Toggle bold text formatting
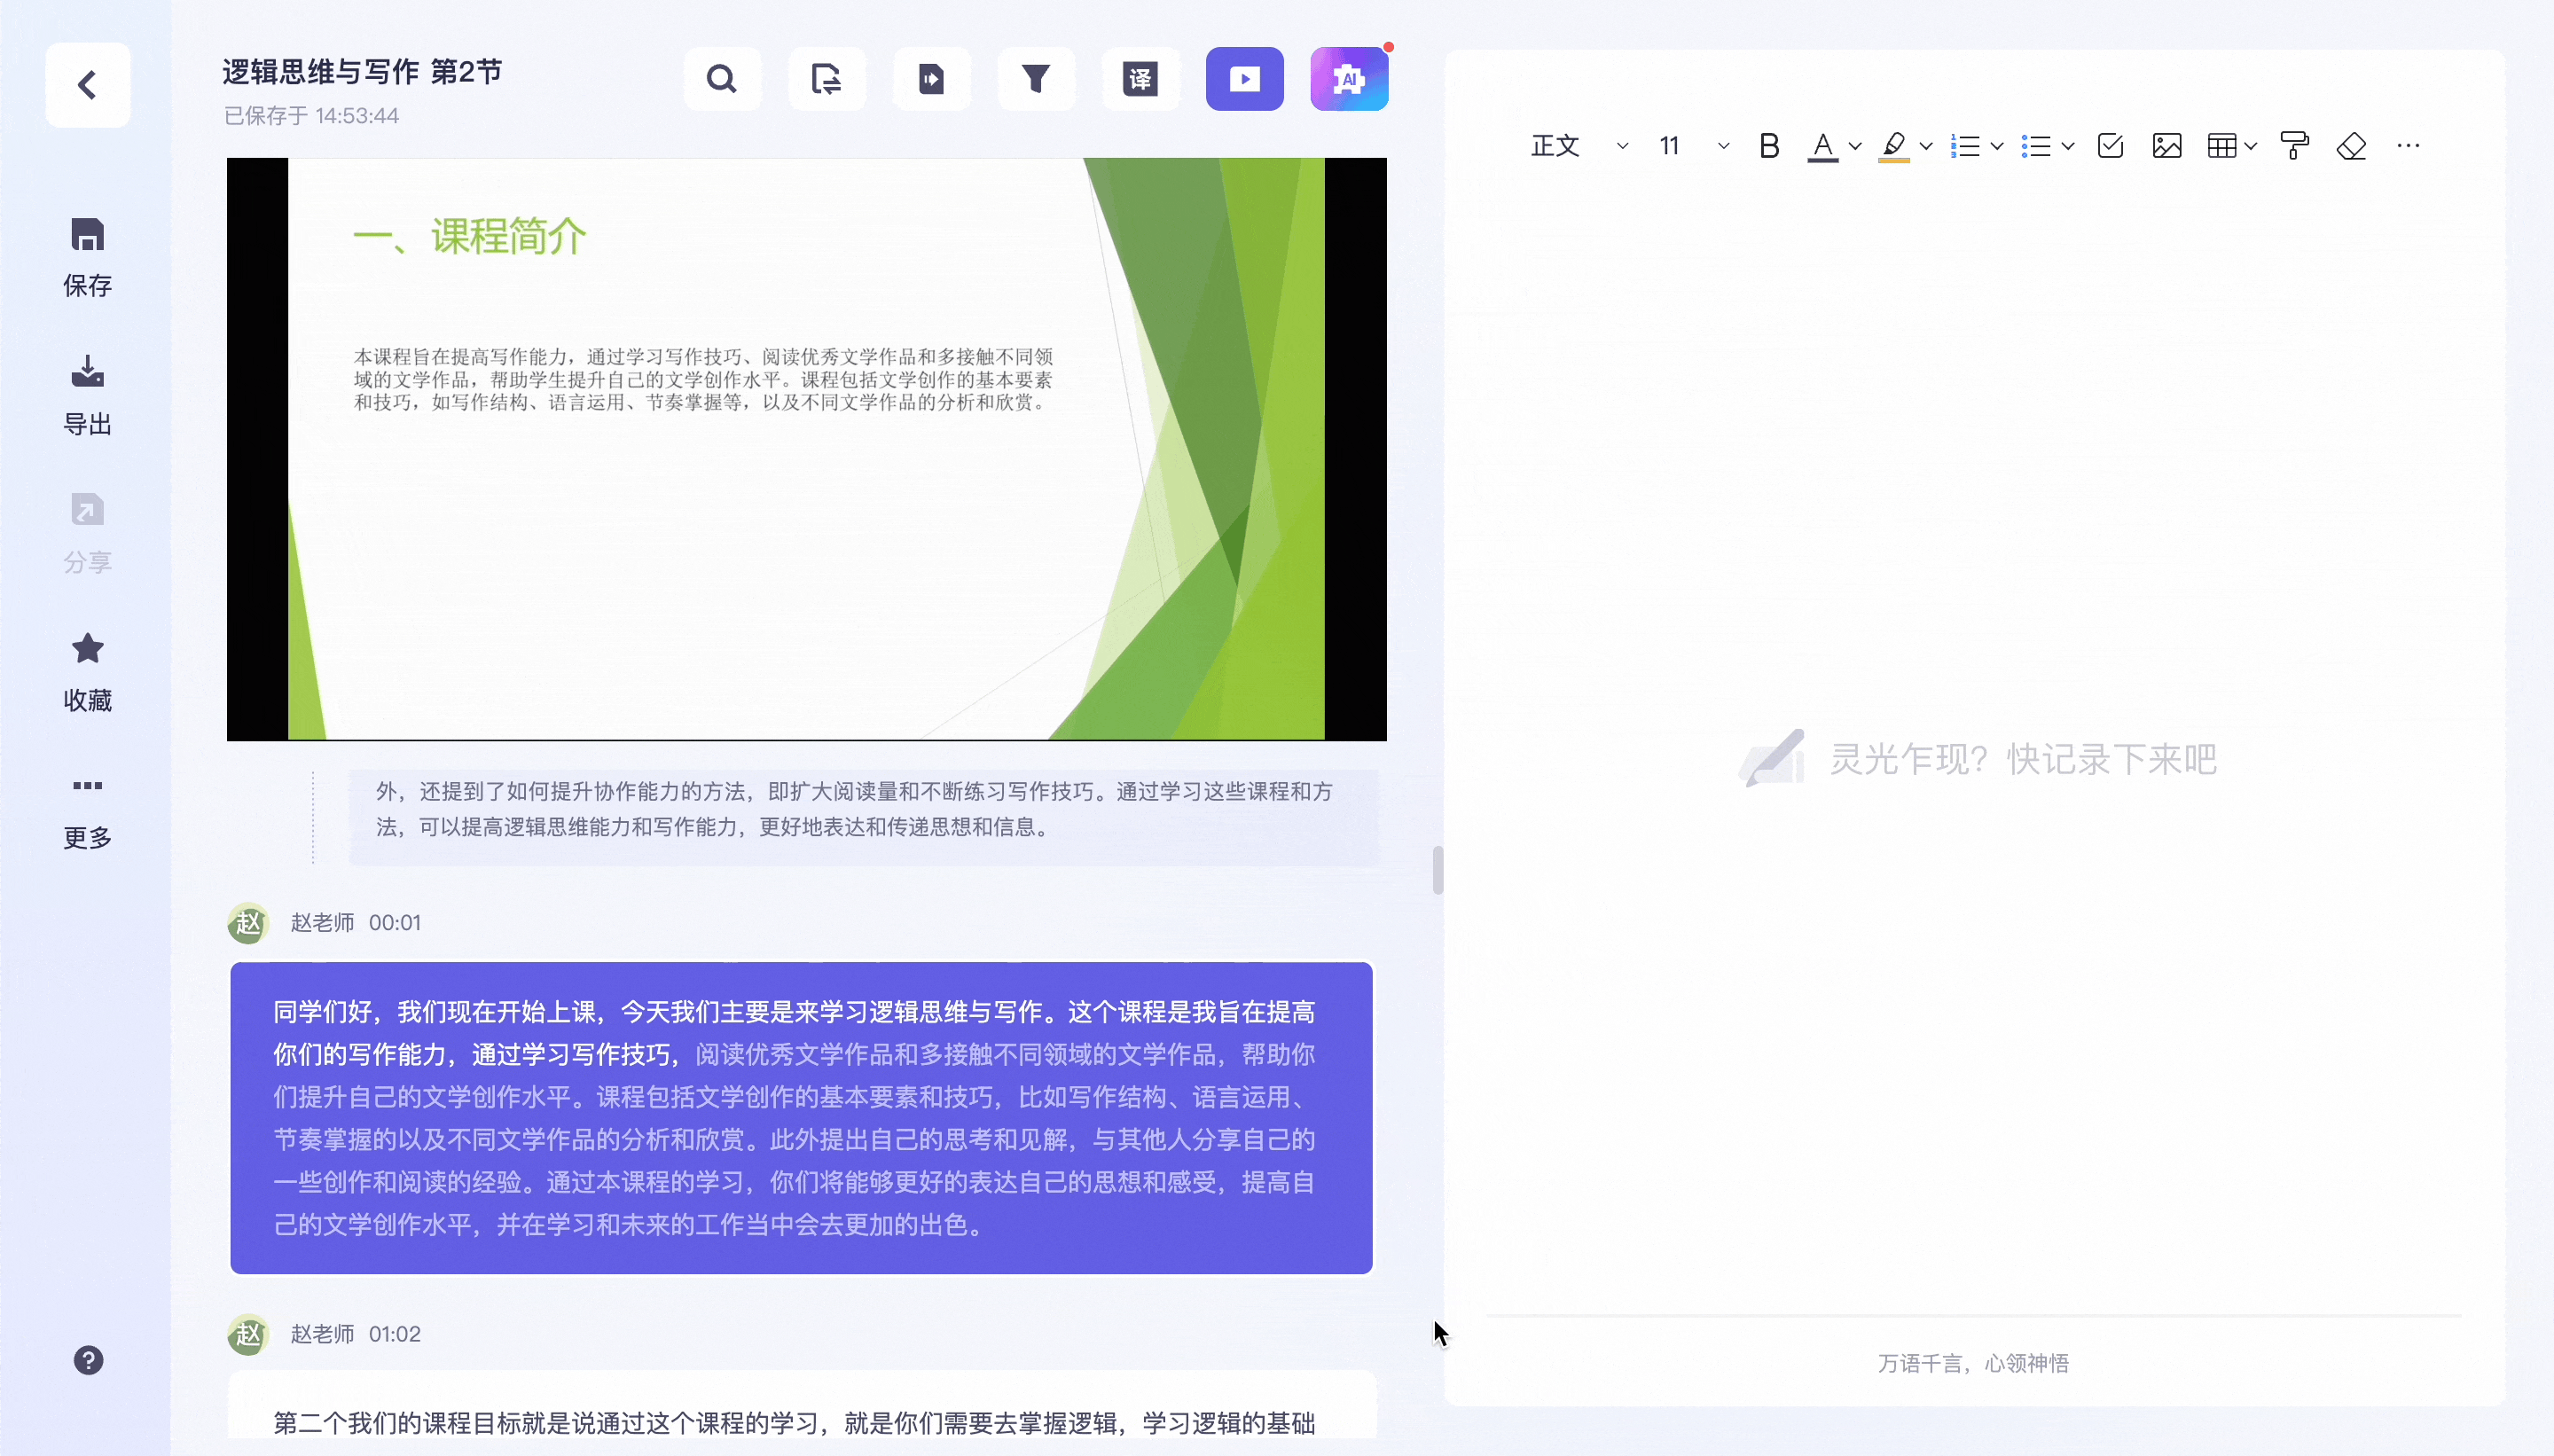This screenshot has width=2554, height=1456. point(1768,146)
